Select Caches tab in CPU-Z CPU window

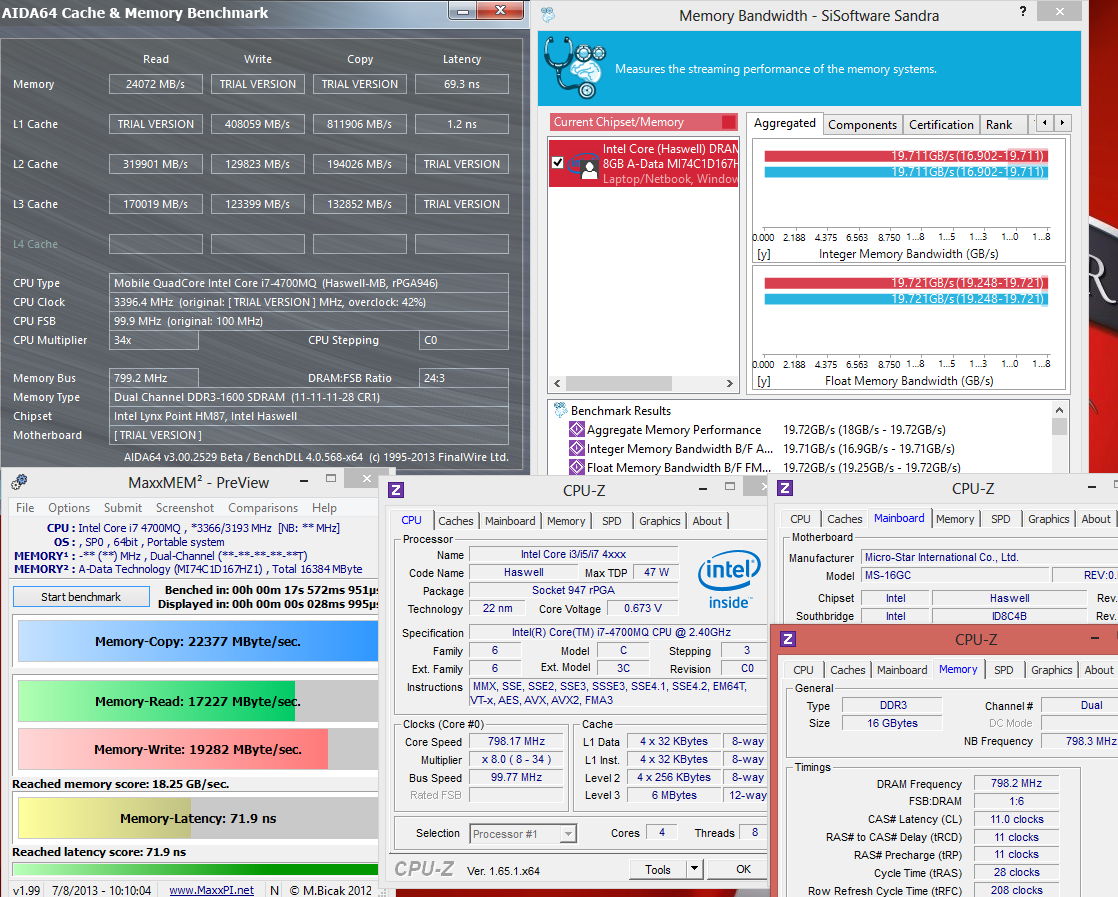click(x=456, y=521)
